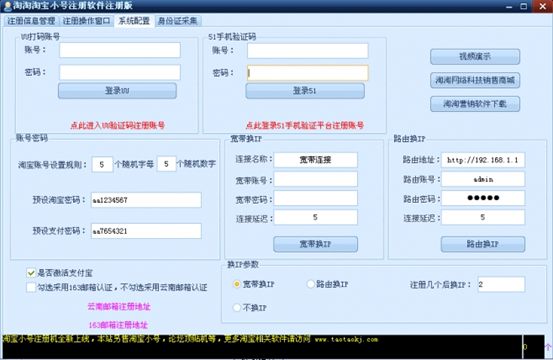
Task: Open the 注册信息管理 tab
Action: pos(31,21)
